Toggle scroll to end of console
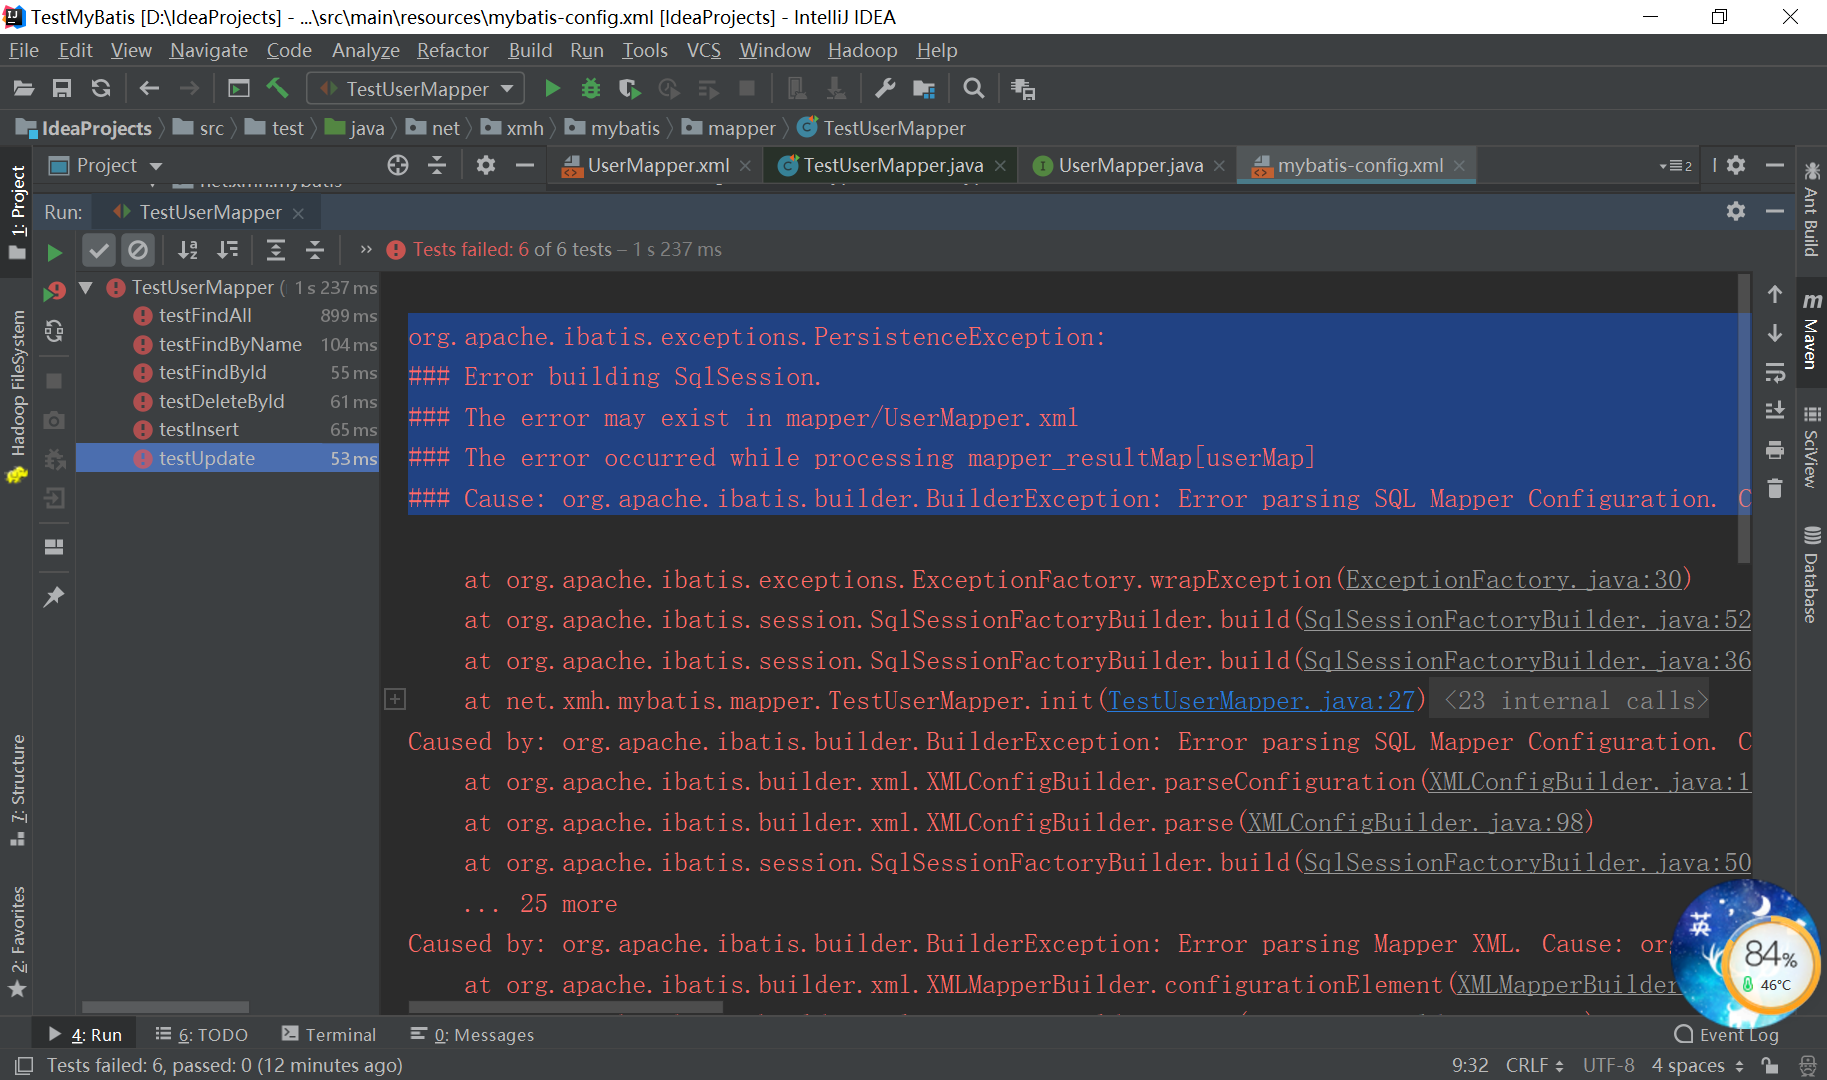1827x1080 pixels. (1775, 411)
